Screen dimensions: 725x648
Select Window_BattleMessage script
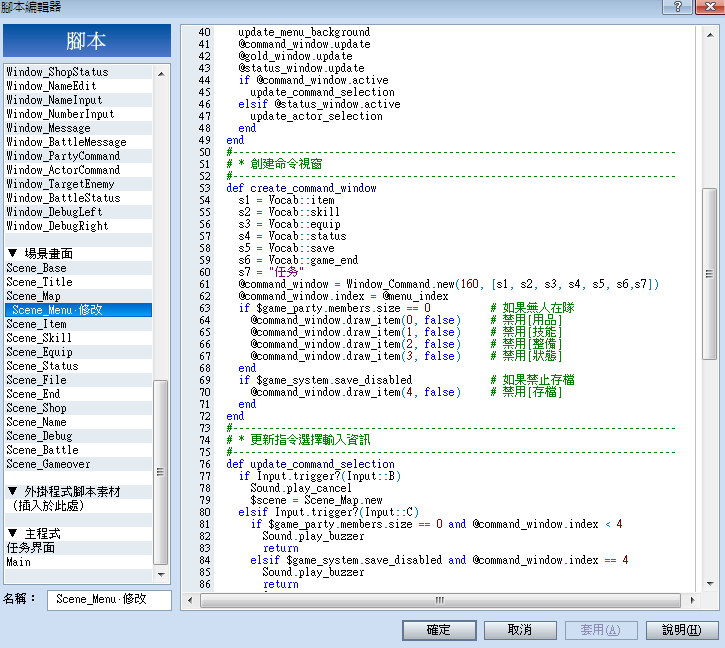point(79,142)
